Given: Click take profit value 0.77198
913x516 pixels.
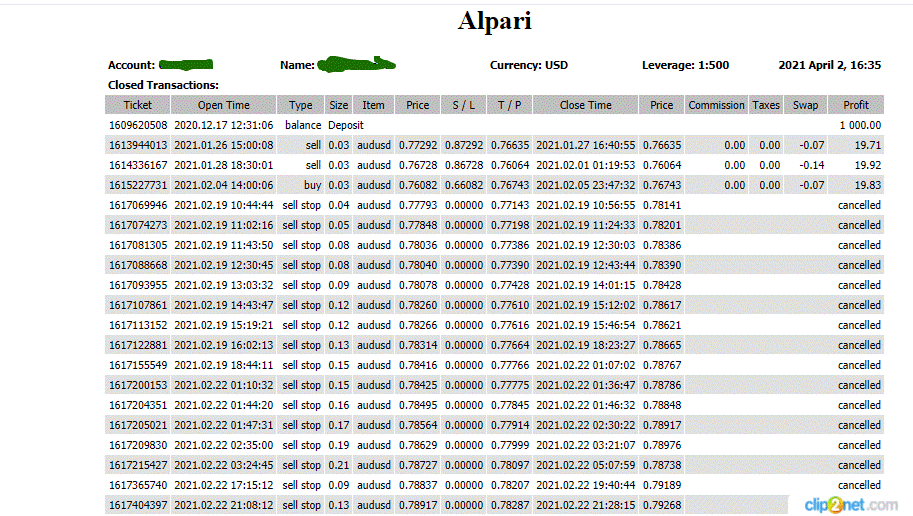Looking at the screenshot, I should (x=509, y=225).
